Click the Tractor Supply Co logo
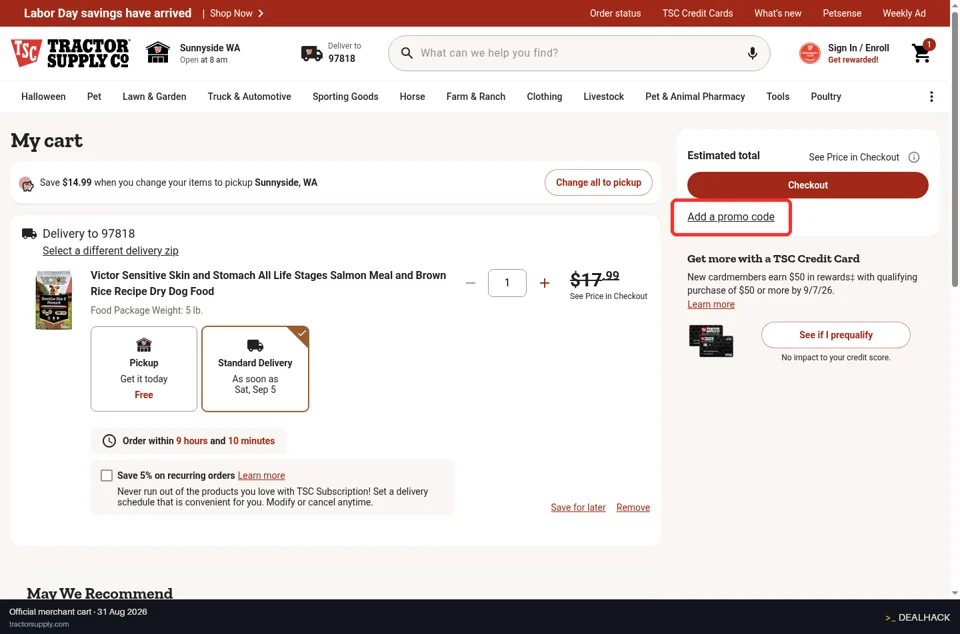 [x=70, y=53]
